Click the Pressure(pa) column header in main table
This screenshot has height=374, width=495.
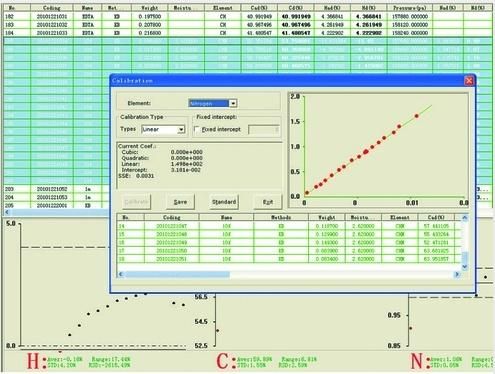click(x=410, y=8)
